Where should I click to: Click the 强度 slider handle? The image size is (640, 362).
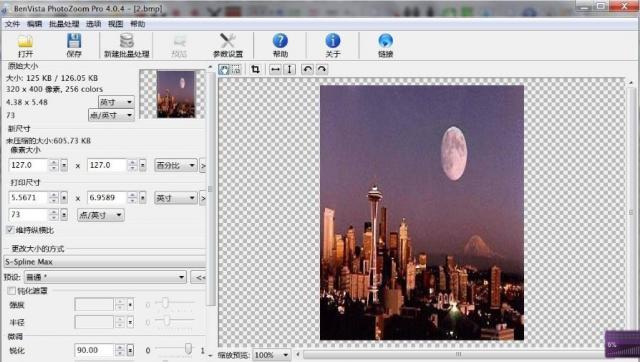pyautogui.click(x=165, y=303)
